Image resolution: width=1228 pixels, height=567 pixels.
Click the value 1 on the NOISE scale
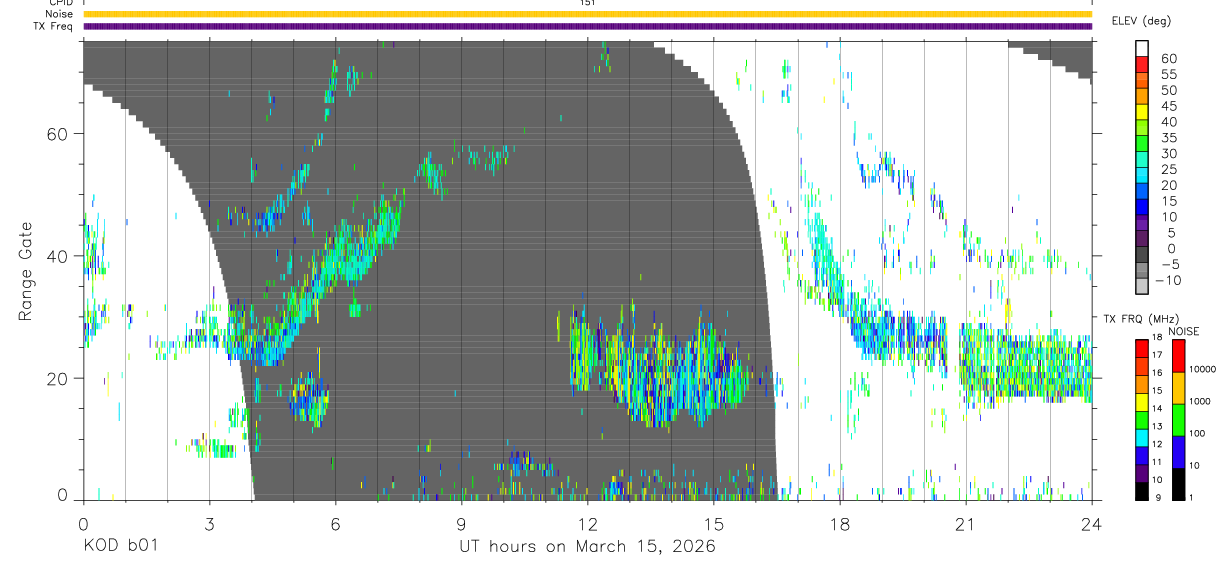pyautogui.click(x=1193, y=497)
